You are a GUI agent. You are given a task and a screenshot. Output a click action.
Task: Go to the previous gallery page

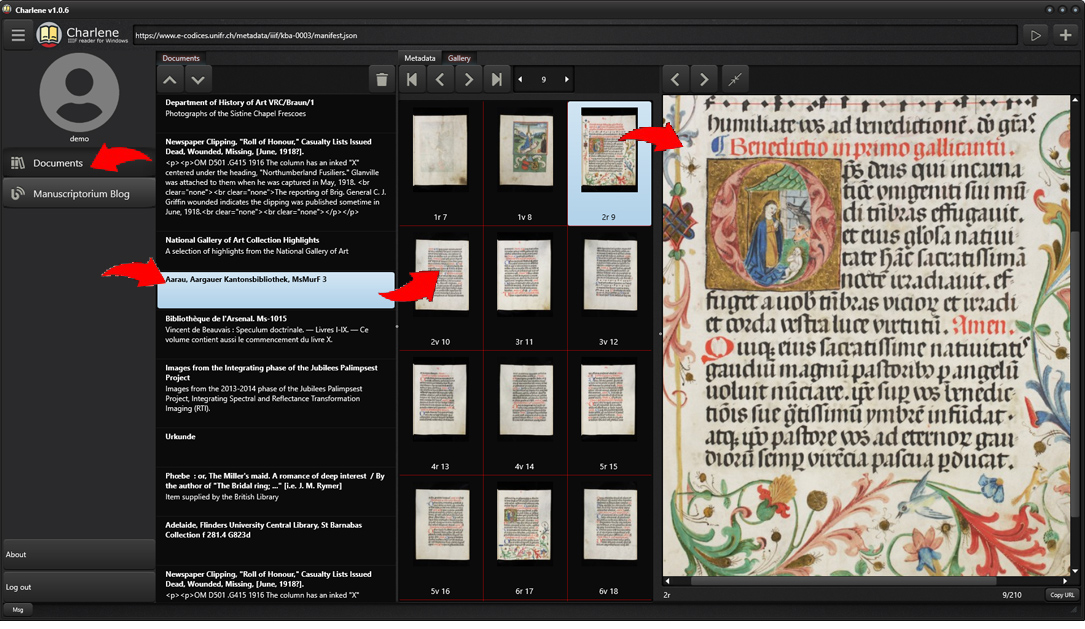tap(440, 80)
